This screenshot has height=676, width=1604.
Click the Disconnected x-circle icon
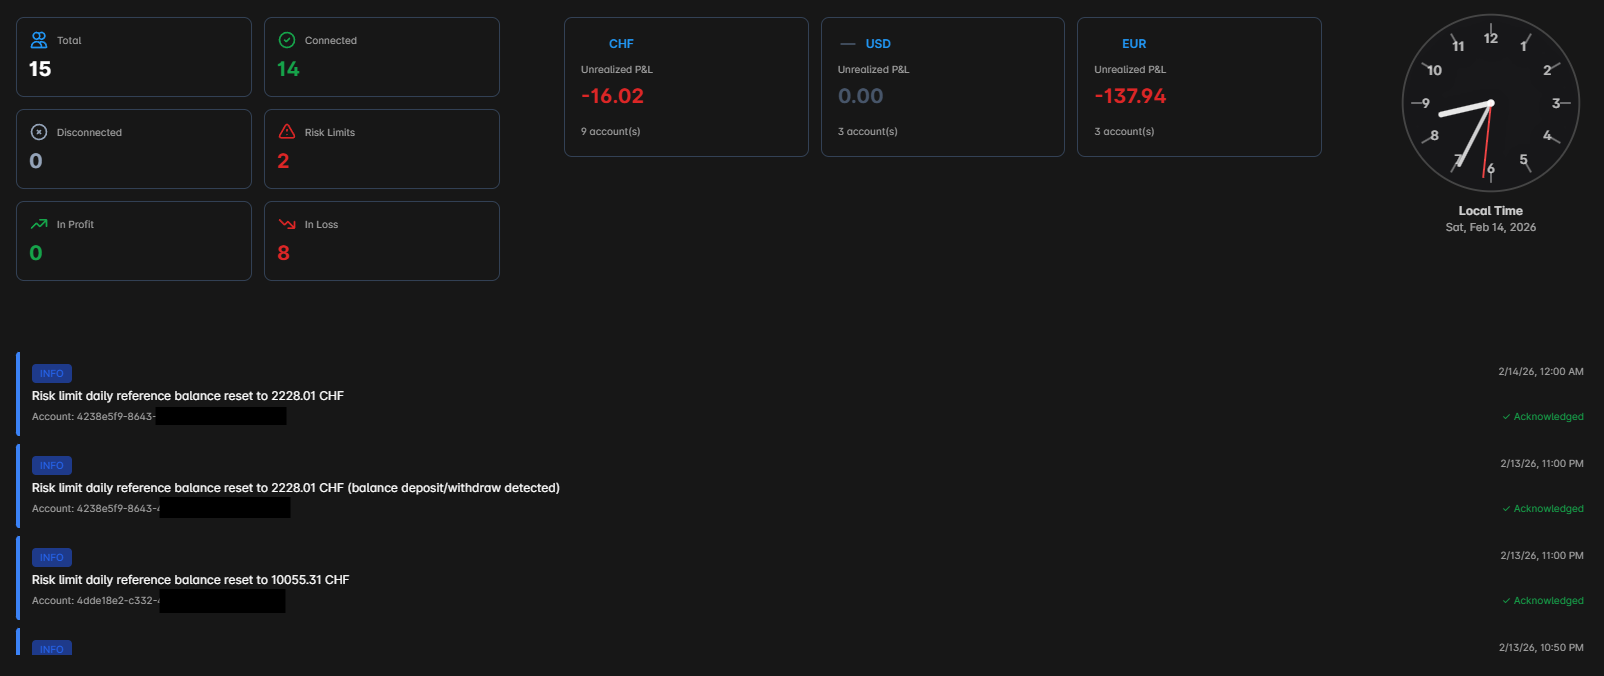(x=39, y=132)
